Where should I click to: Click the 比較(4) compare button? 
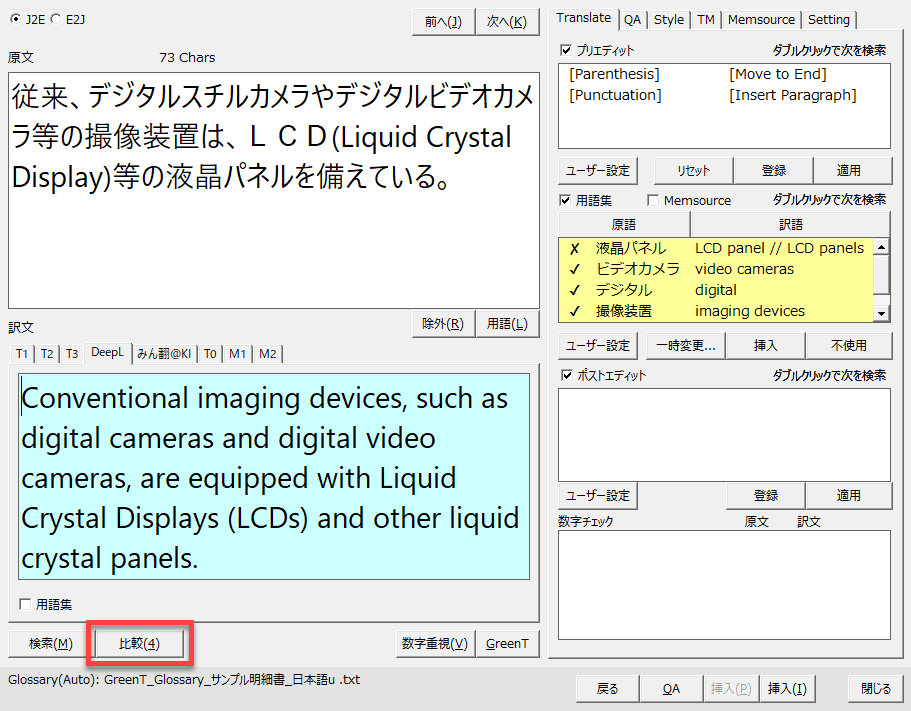[139, 644]
